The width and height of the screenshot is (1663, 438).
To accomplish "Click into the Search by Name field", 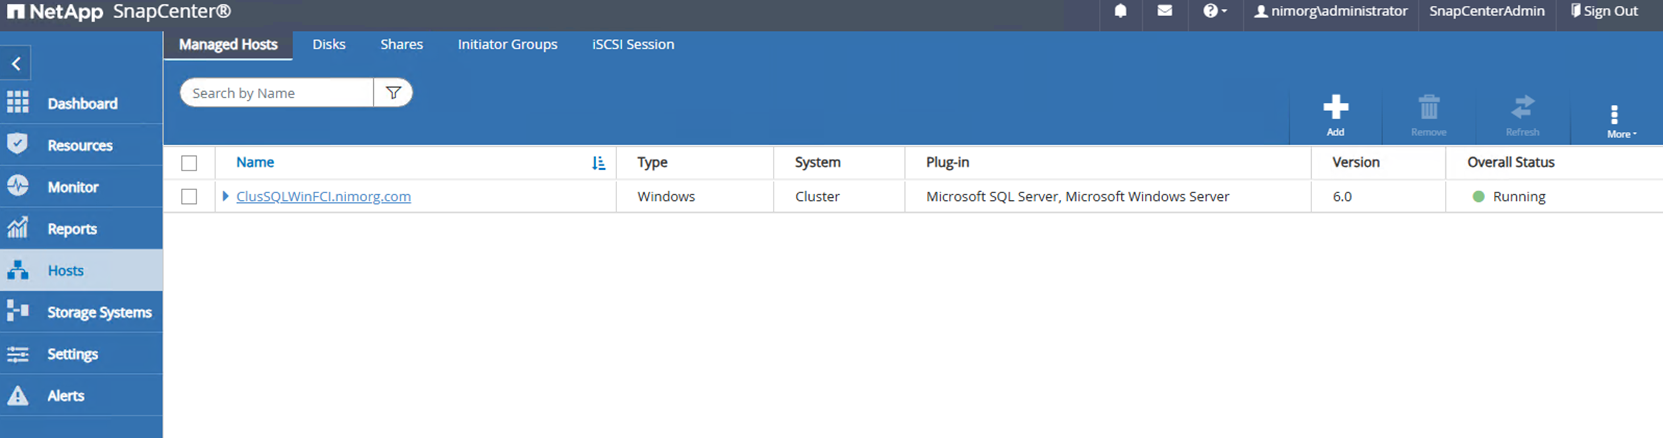I will point(276,93).
